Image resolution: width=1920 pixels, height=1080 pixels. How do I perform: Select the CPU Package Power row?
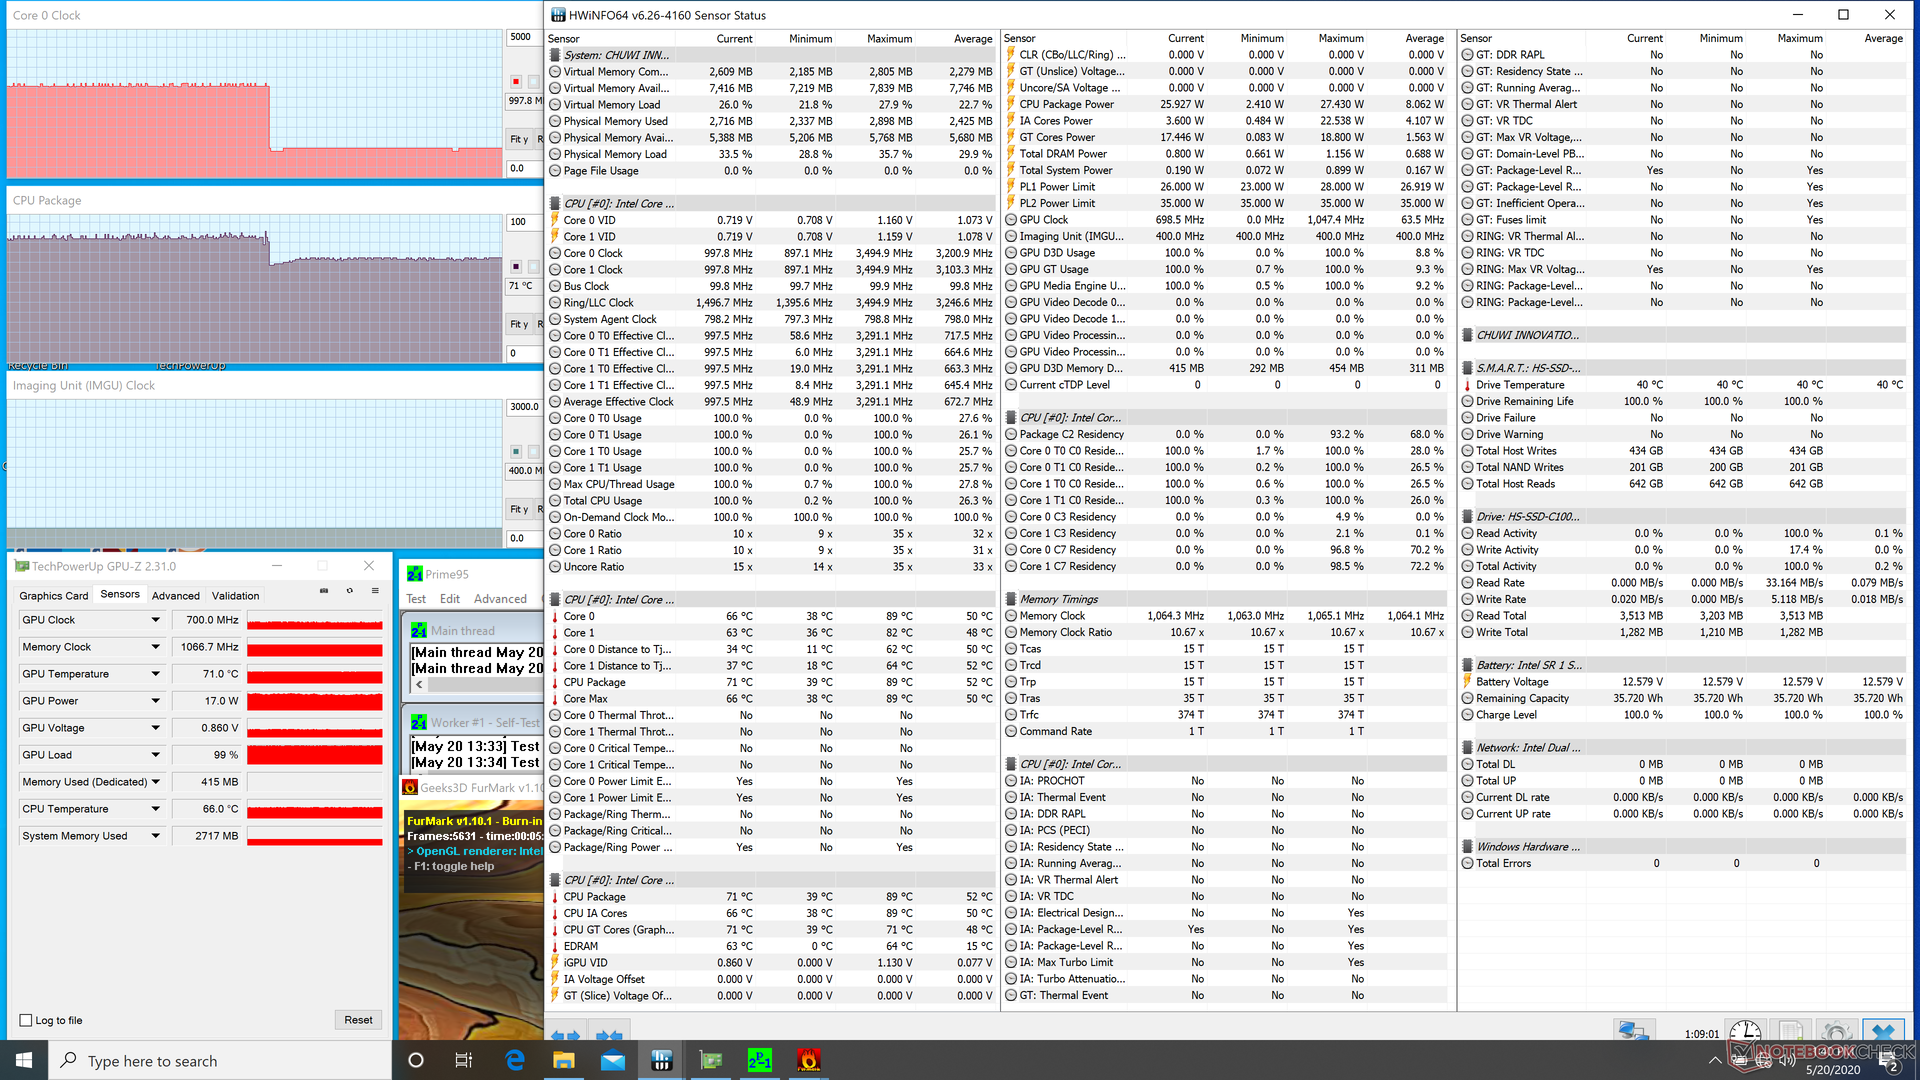pos(1225,104)
